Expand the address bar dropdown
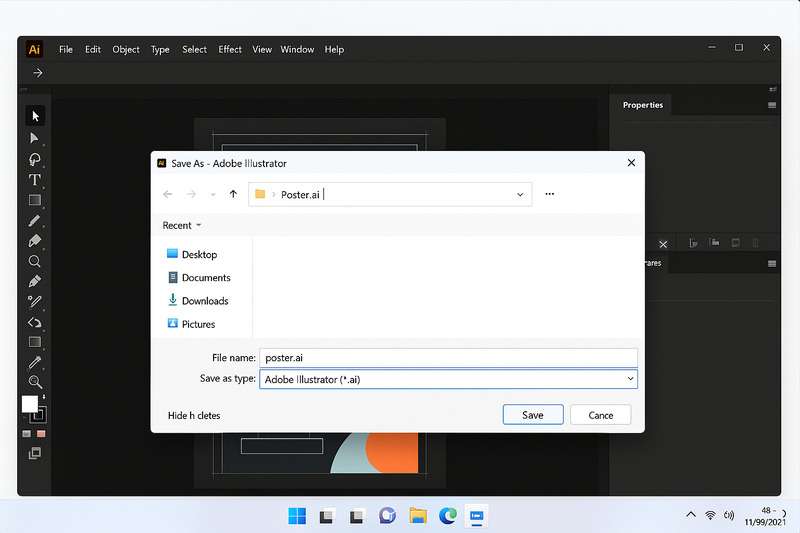800x533 pixels. click(520, 194)
